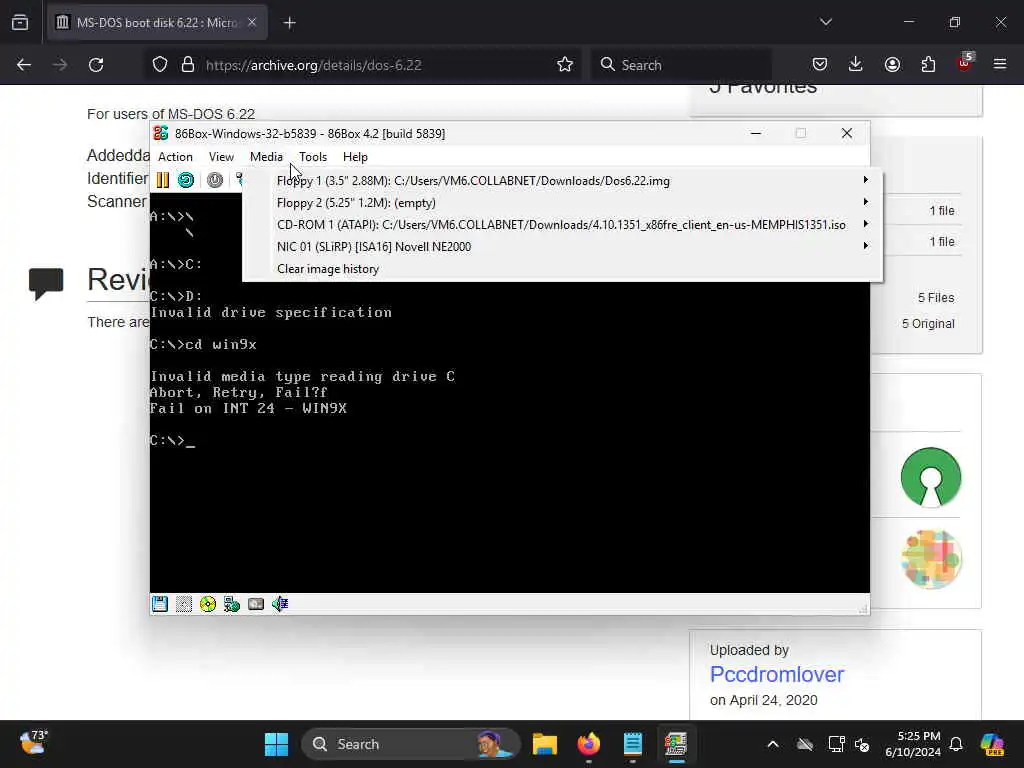Click the ACPI shutdown power icon
The image size is (1024, 768).
pyautogui.click(x=215, y=180)
